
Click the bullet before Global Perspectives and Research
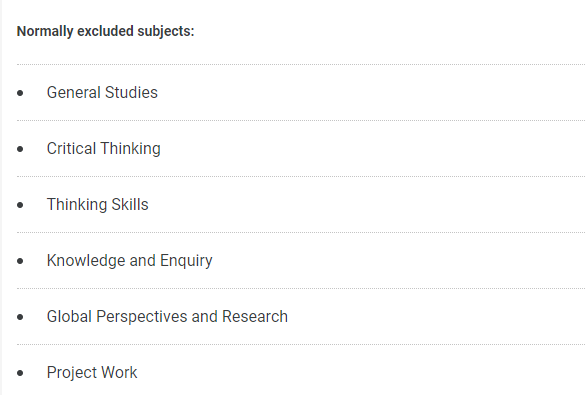tap(20, 317)
